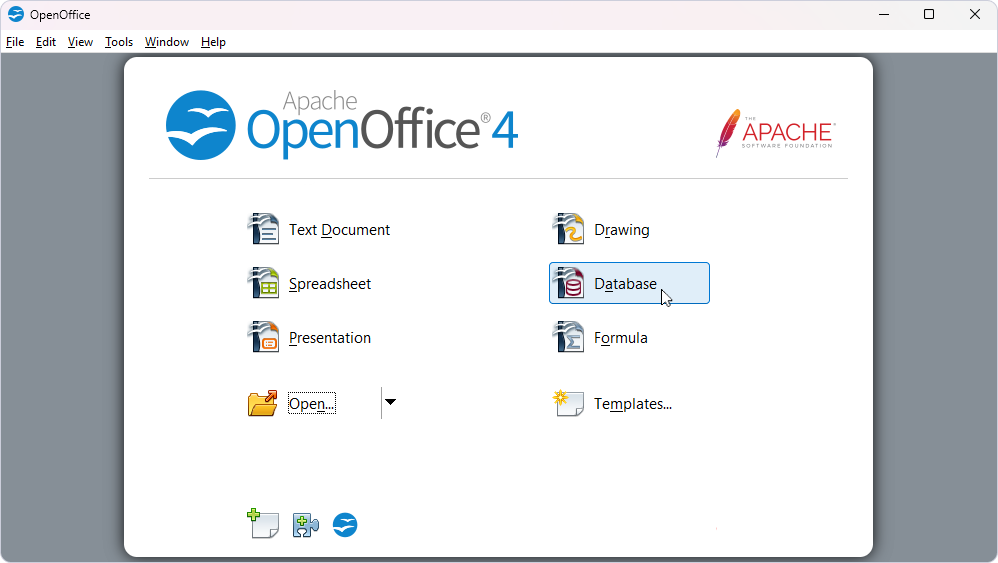Click the OpenOffice title bar app icon
998x563 pixels.
(16, 14)
